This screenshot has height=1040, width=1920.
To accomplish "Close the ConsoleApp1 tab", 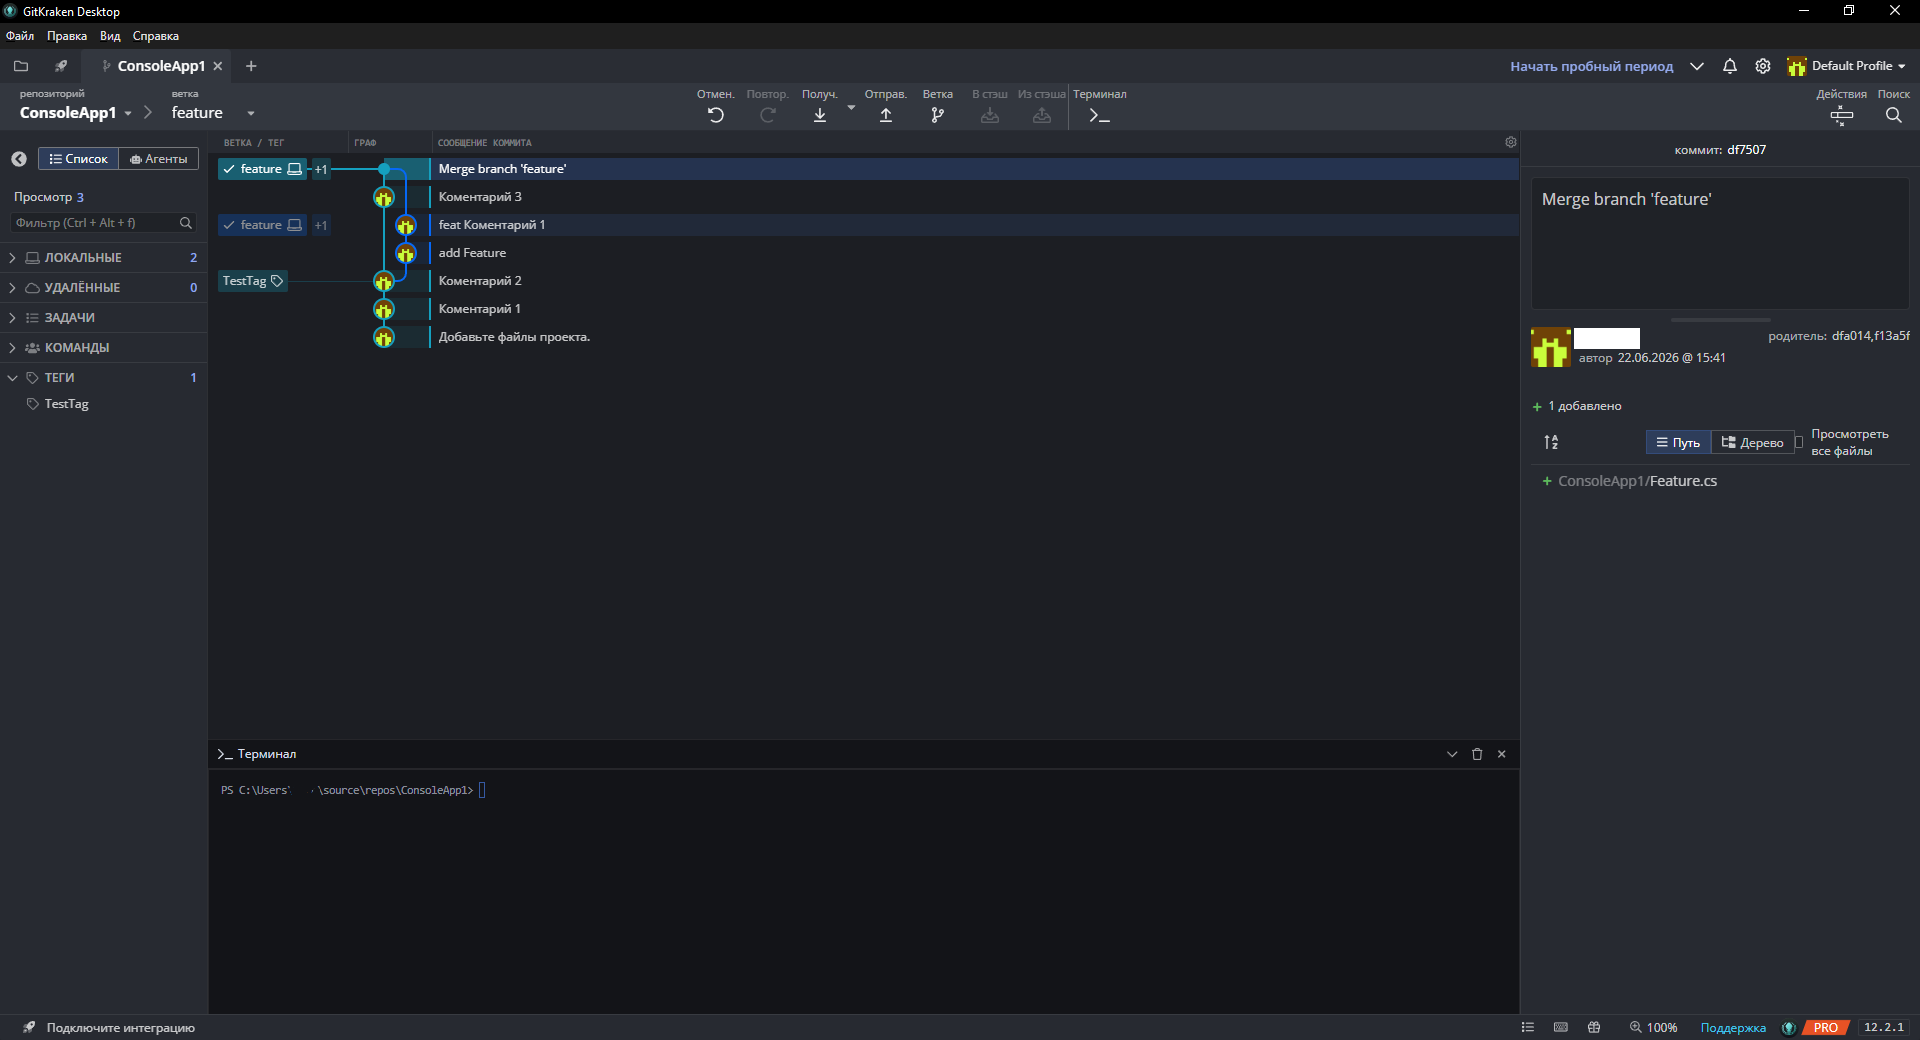I will (x=218, y=66).
